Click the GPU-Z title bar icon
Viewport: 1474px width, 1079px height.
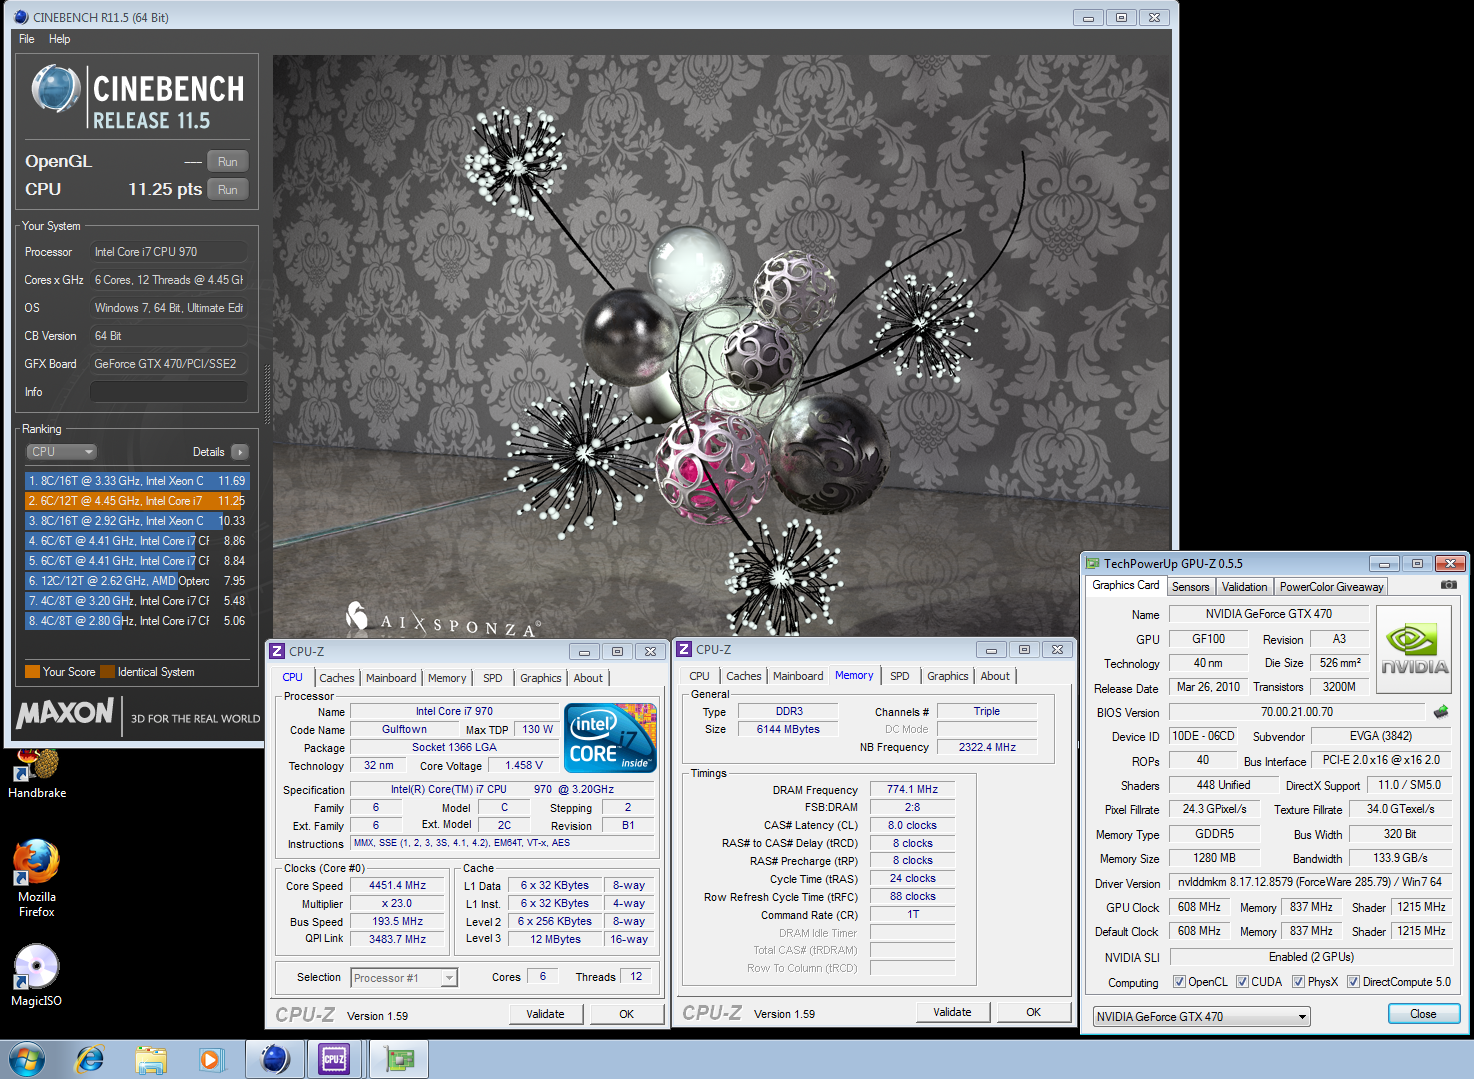(1093, 563)
